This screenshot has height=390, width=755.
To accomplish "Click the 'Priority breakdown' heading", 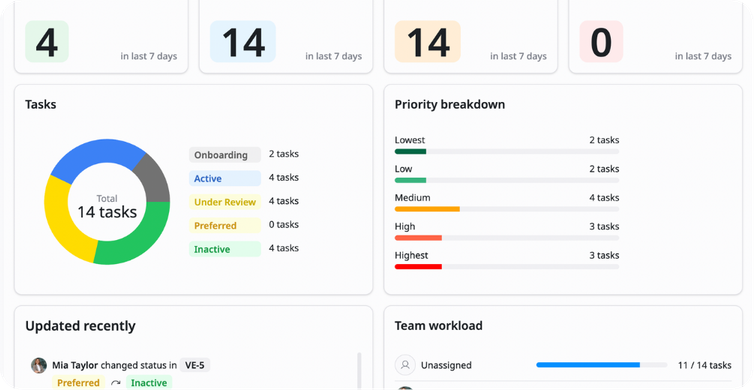I will 450,104.
